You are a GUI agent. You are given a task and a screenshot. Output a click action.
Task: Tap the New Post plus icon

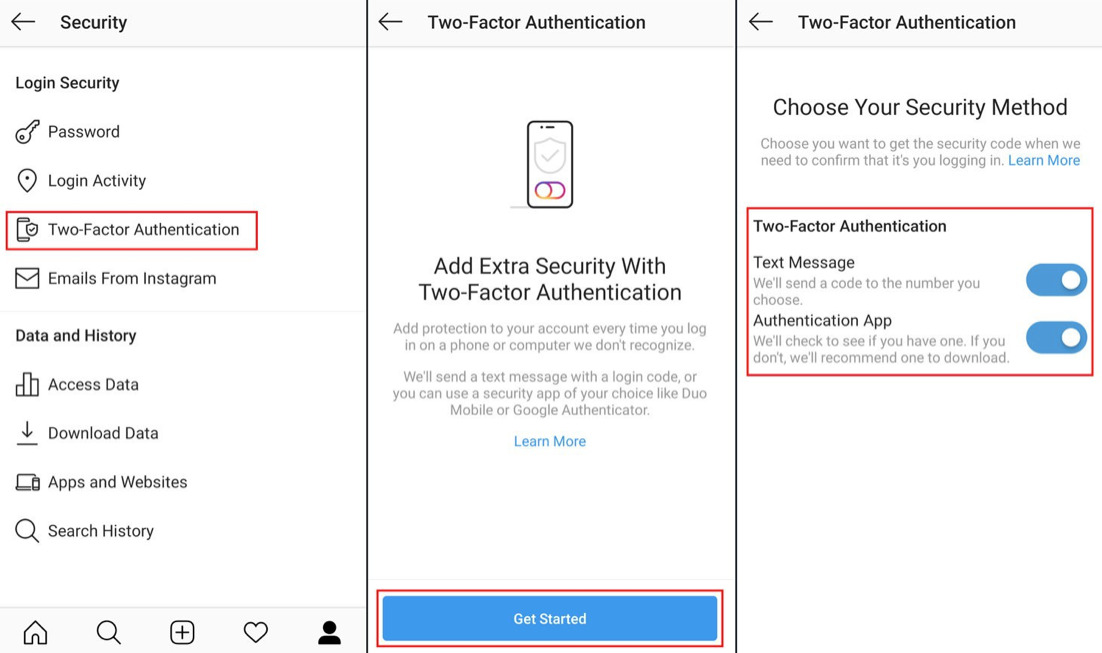(x=182, y=632)
